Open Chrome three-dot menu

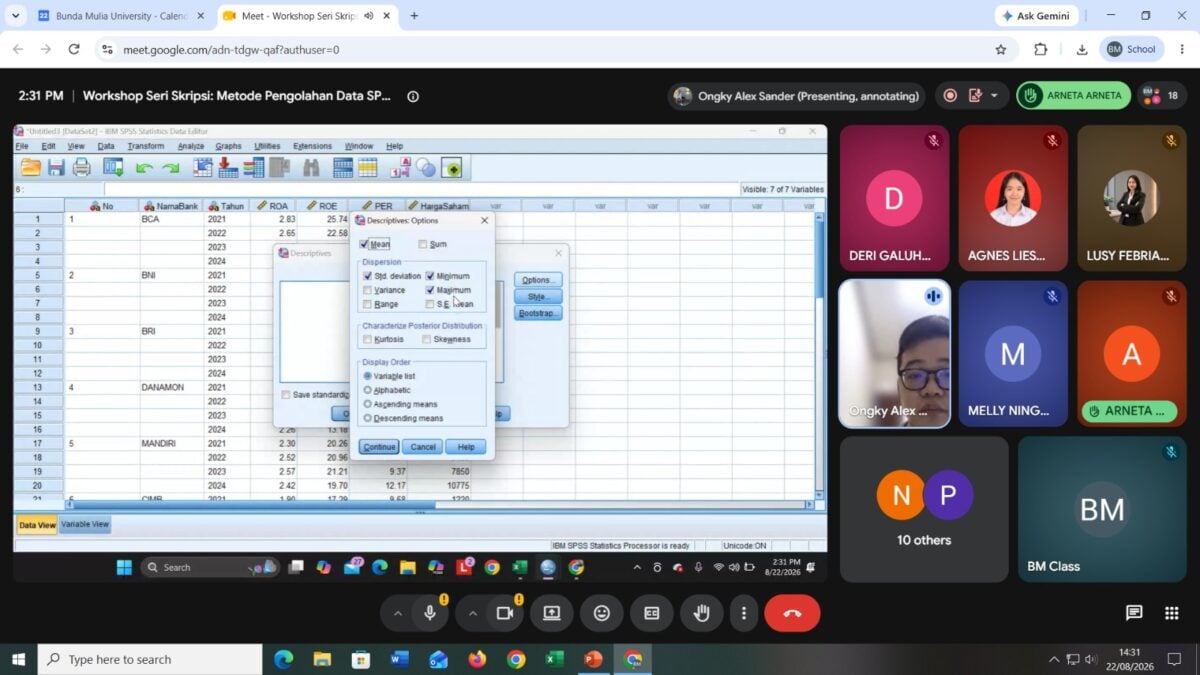(1182, 49)
